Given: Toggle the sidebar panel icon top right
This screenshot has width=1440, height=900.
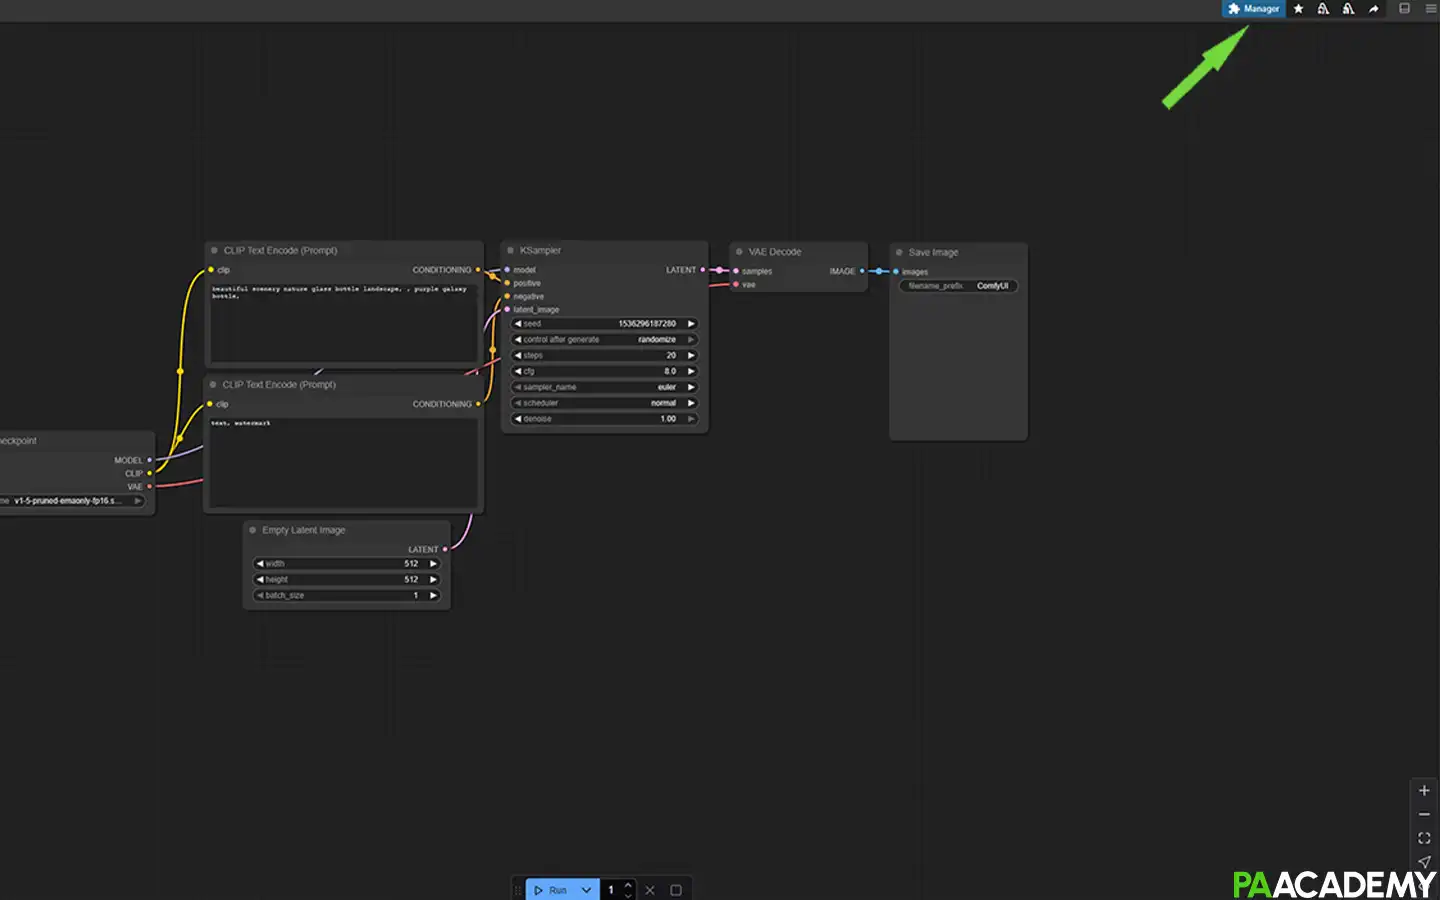Looking at the screenshot, I should pos(1404,8).
